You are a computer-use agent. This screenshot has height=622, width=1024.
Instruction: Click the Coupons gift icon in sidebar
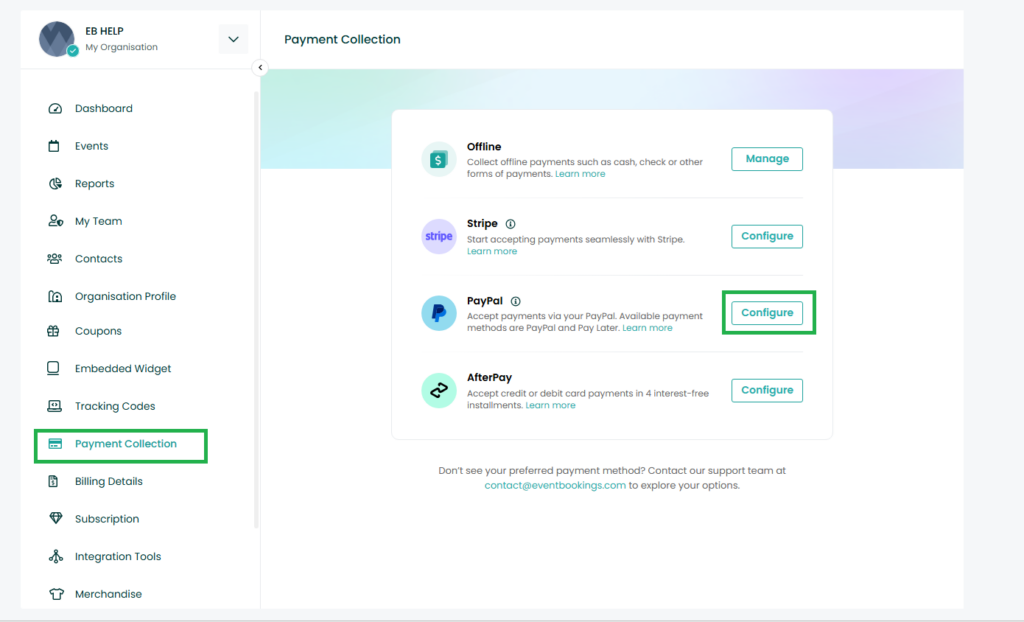pyautogui.click(x=55, y=331)
